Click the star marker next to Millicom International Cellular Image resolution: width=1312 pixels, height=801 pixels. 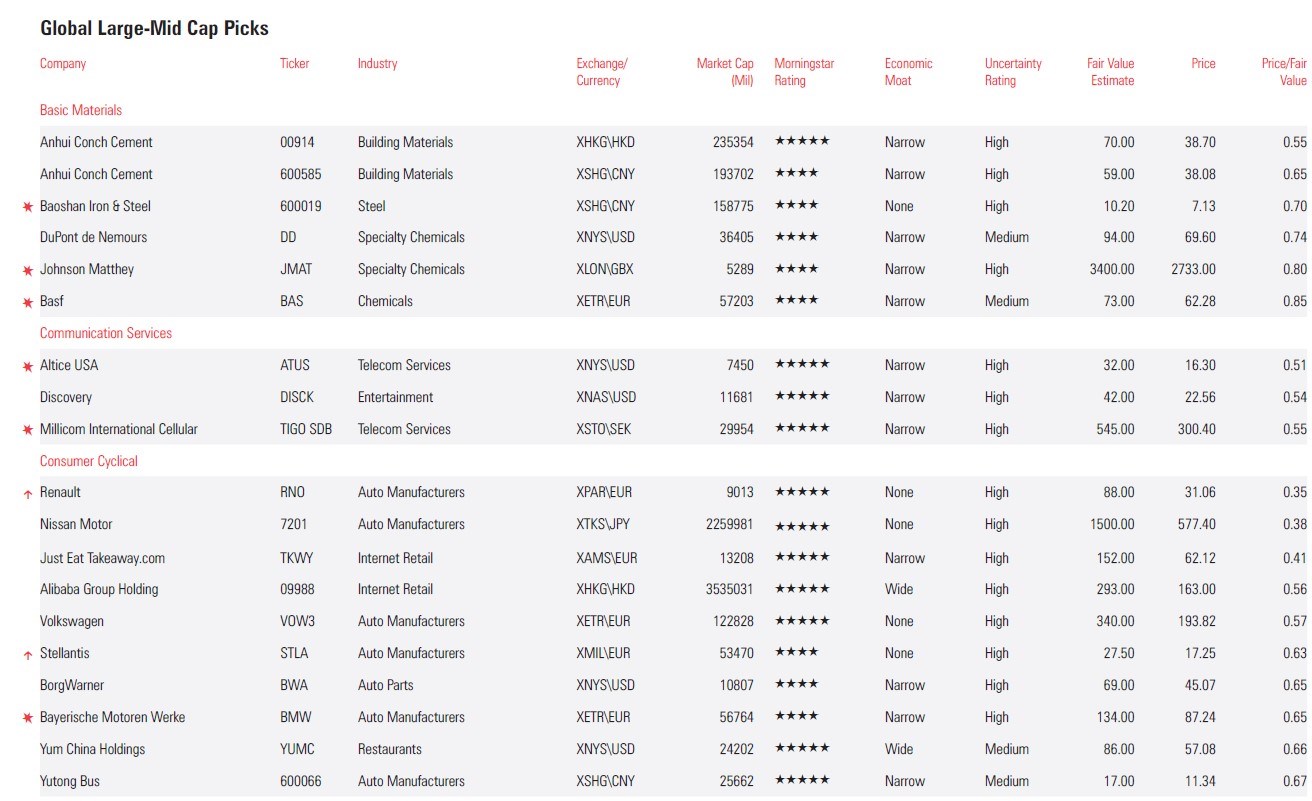click(x=28, y=430)
